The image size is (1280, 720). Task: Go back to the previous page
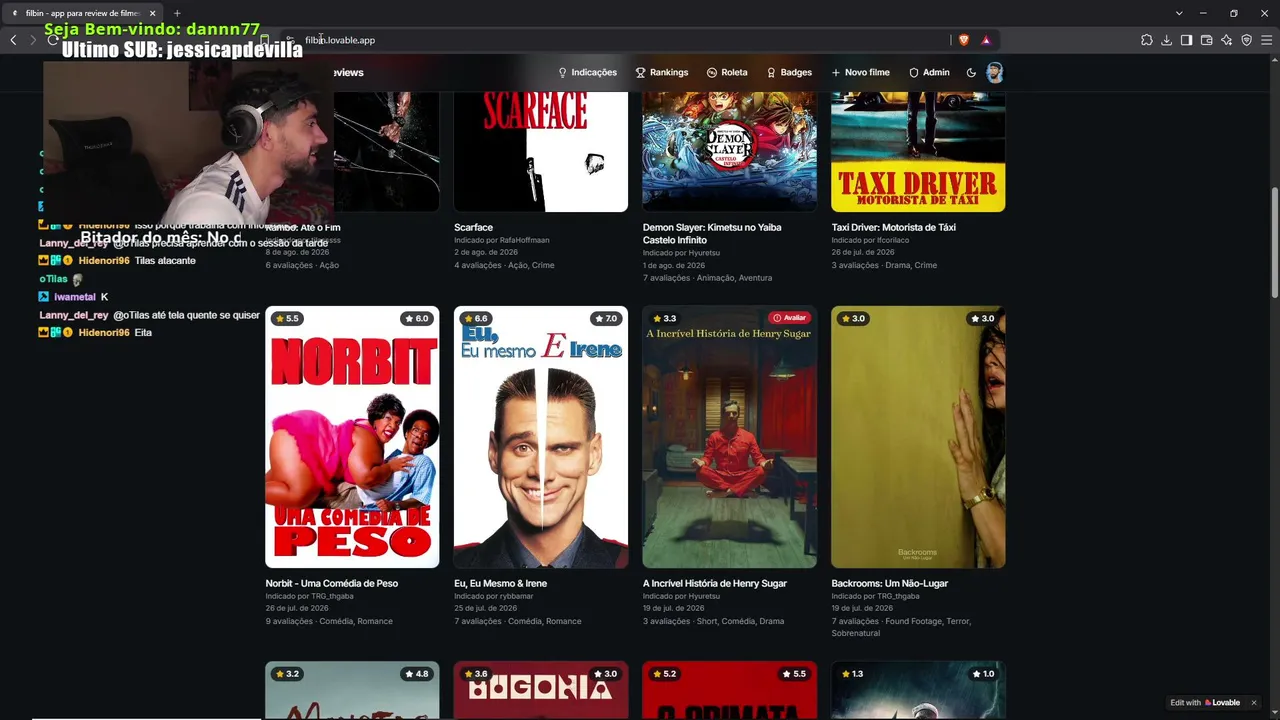[x=13, y=40]
